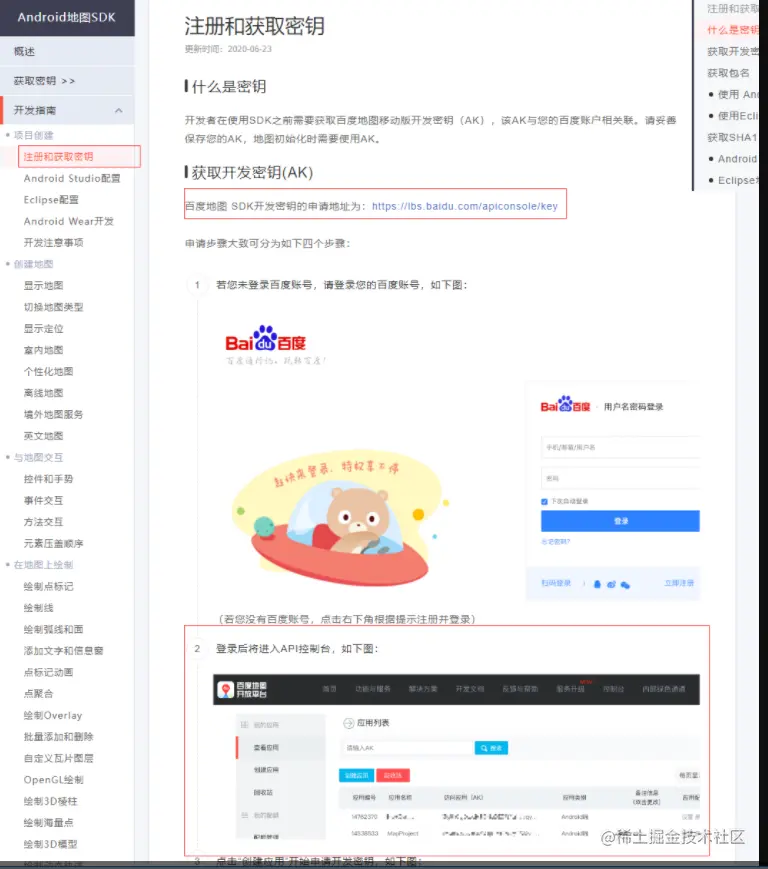Open 绘制海量点 page

48,822
